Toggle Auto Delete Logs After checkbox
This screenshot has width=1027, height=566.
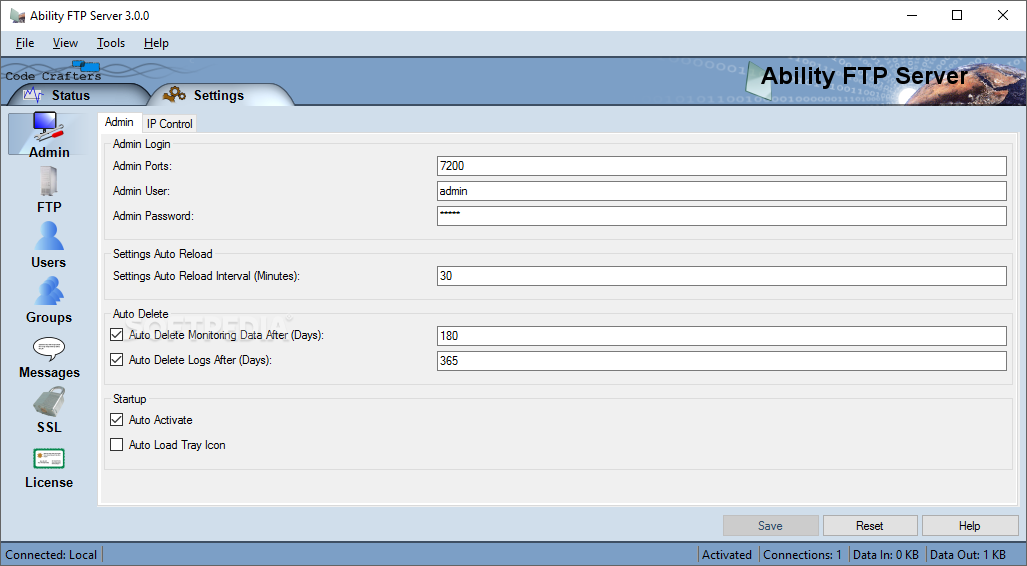tap(117, 360)
